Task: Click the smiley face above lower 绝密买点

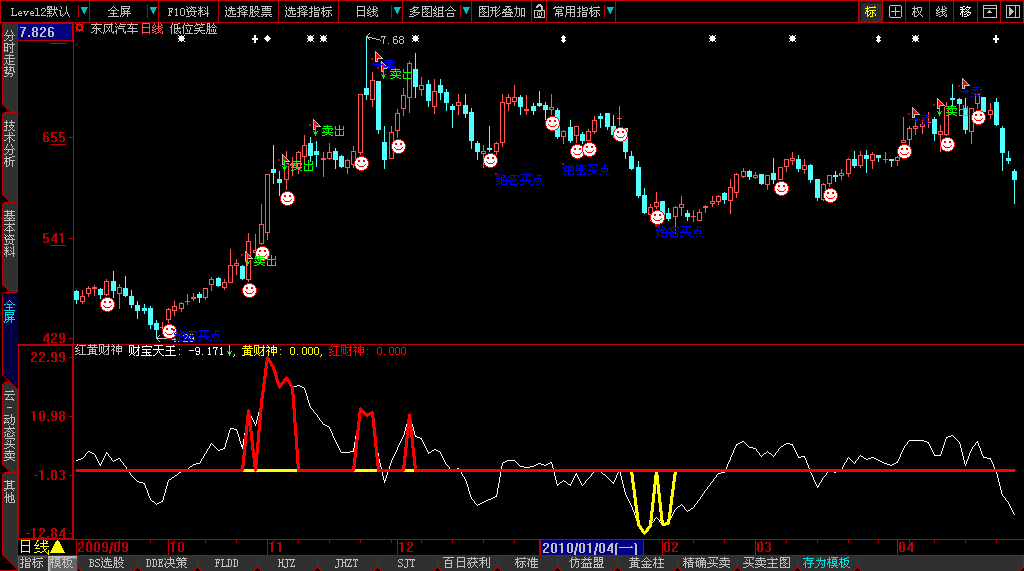Action: [658, 217]
